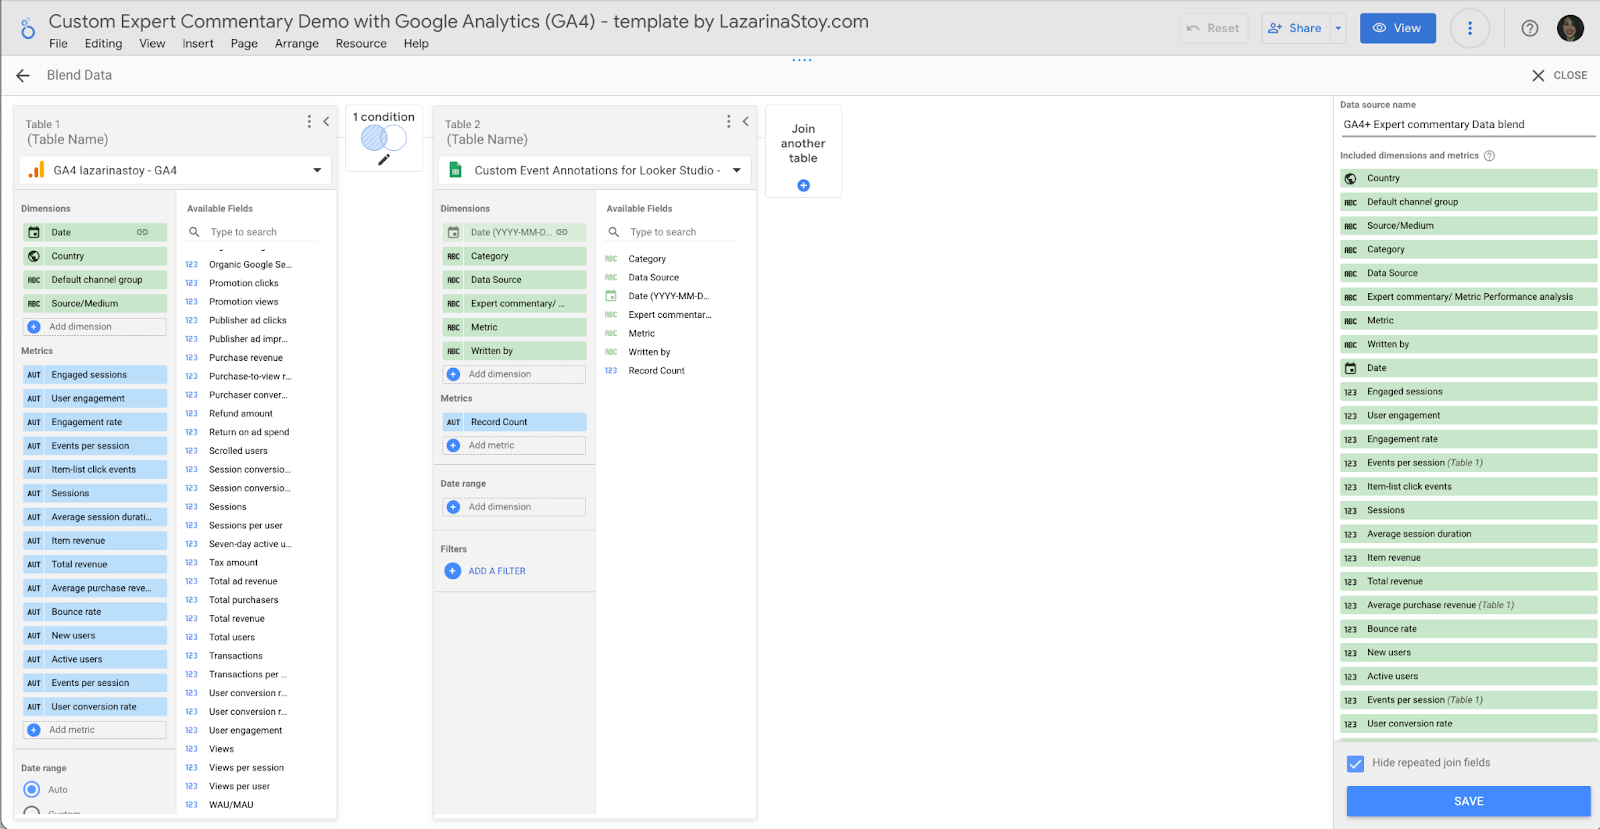Select the Auto date range radio button
The image size is (1600, 829).
(32, 789)
